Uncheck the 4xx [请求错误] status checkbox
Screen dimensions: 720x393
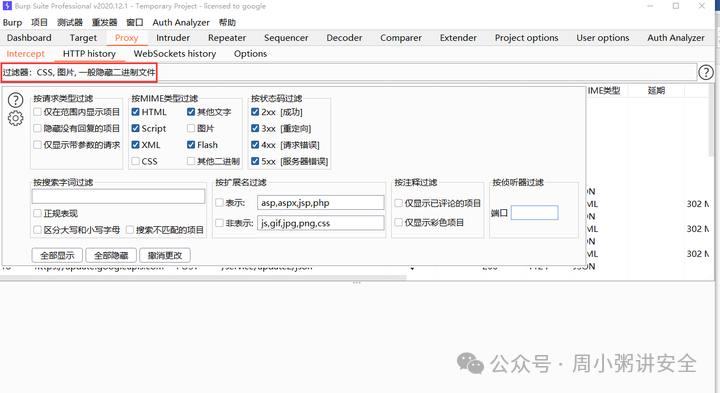(x=255, y=145)
